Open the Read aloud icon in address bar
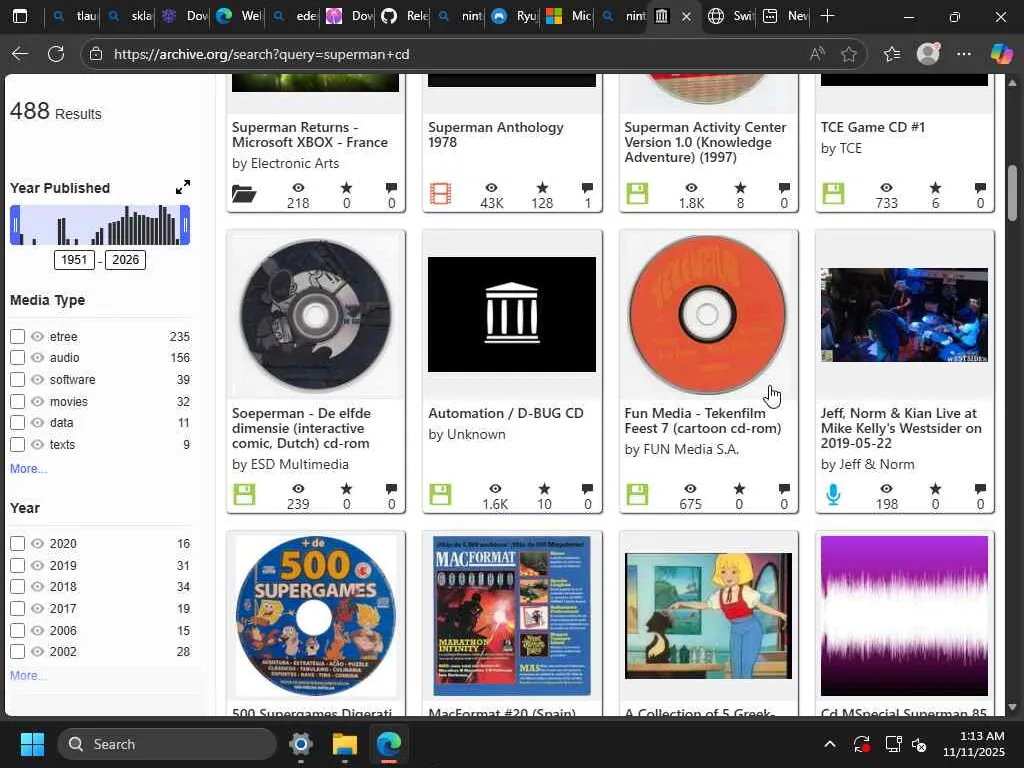The width and height of the screenshot is (1024, 768). (817, 54)
